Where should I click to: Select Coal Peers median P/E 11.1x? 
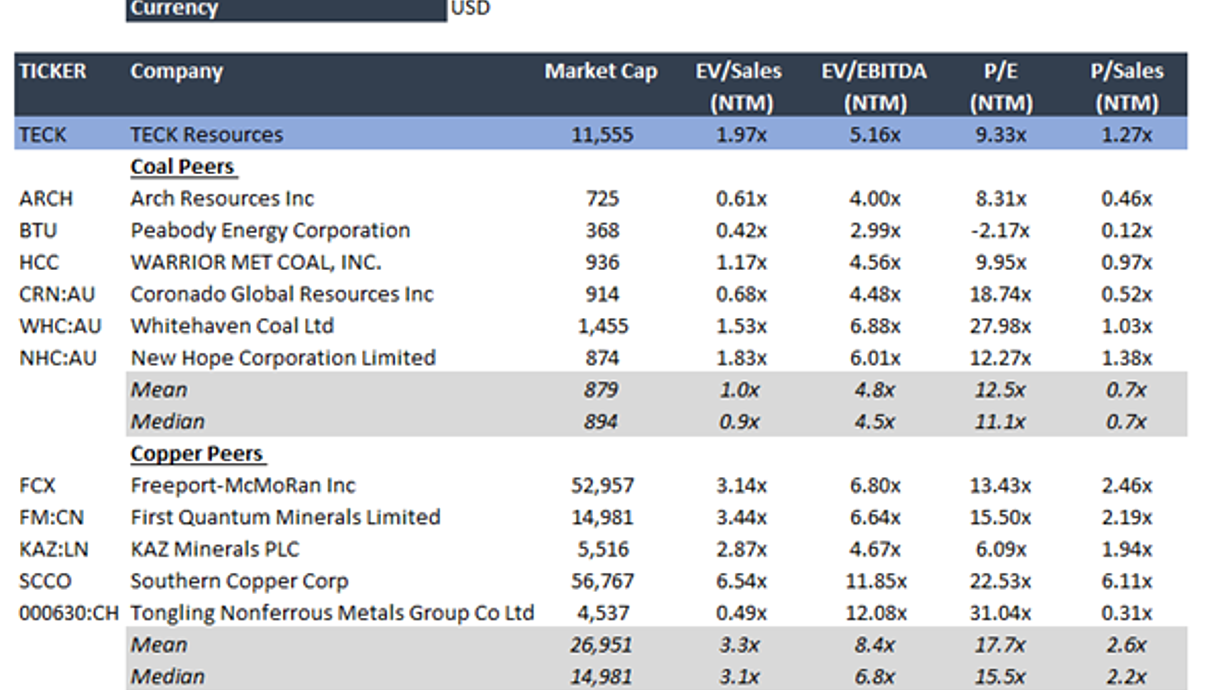(1001, 422)
